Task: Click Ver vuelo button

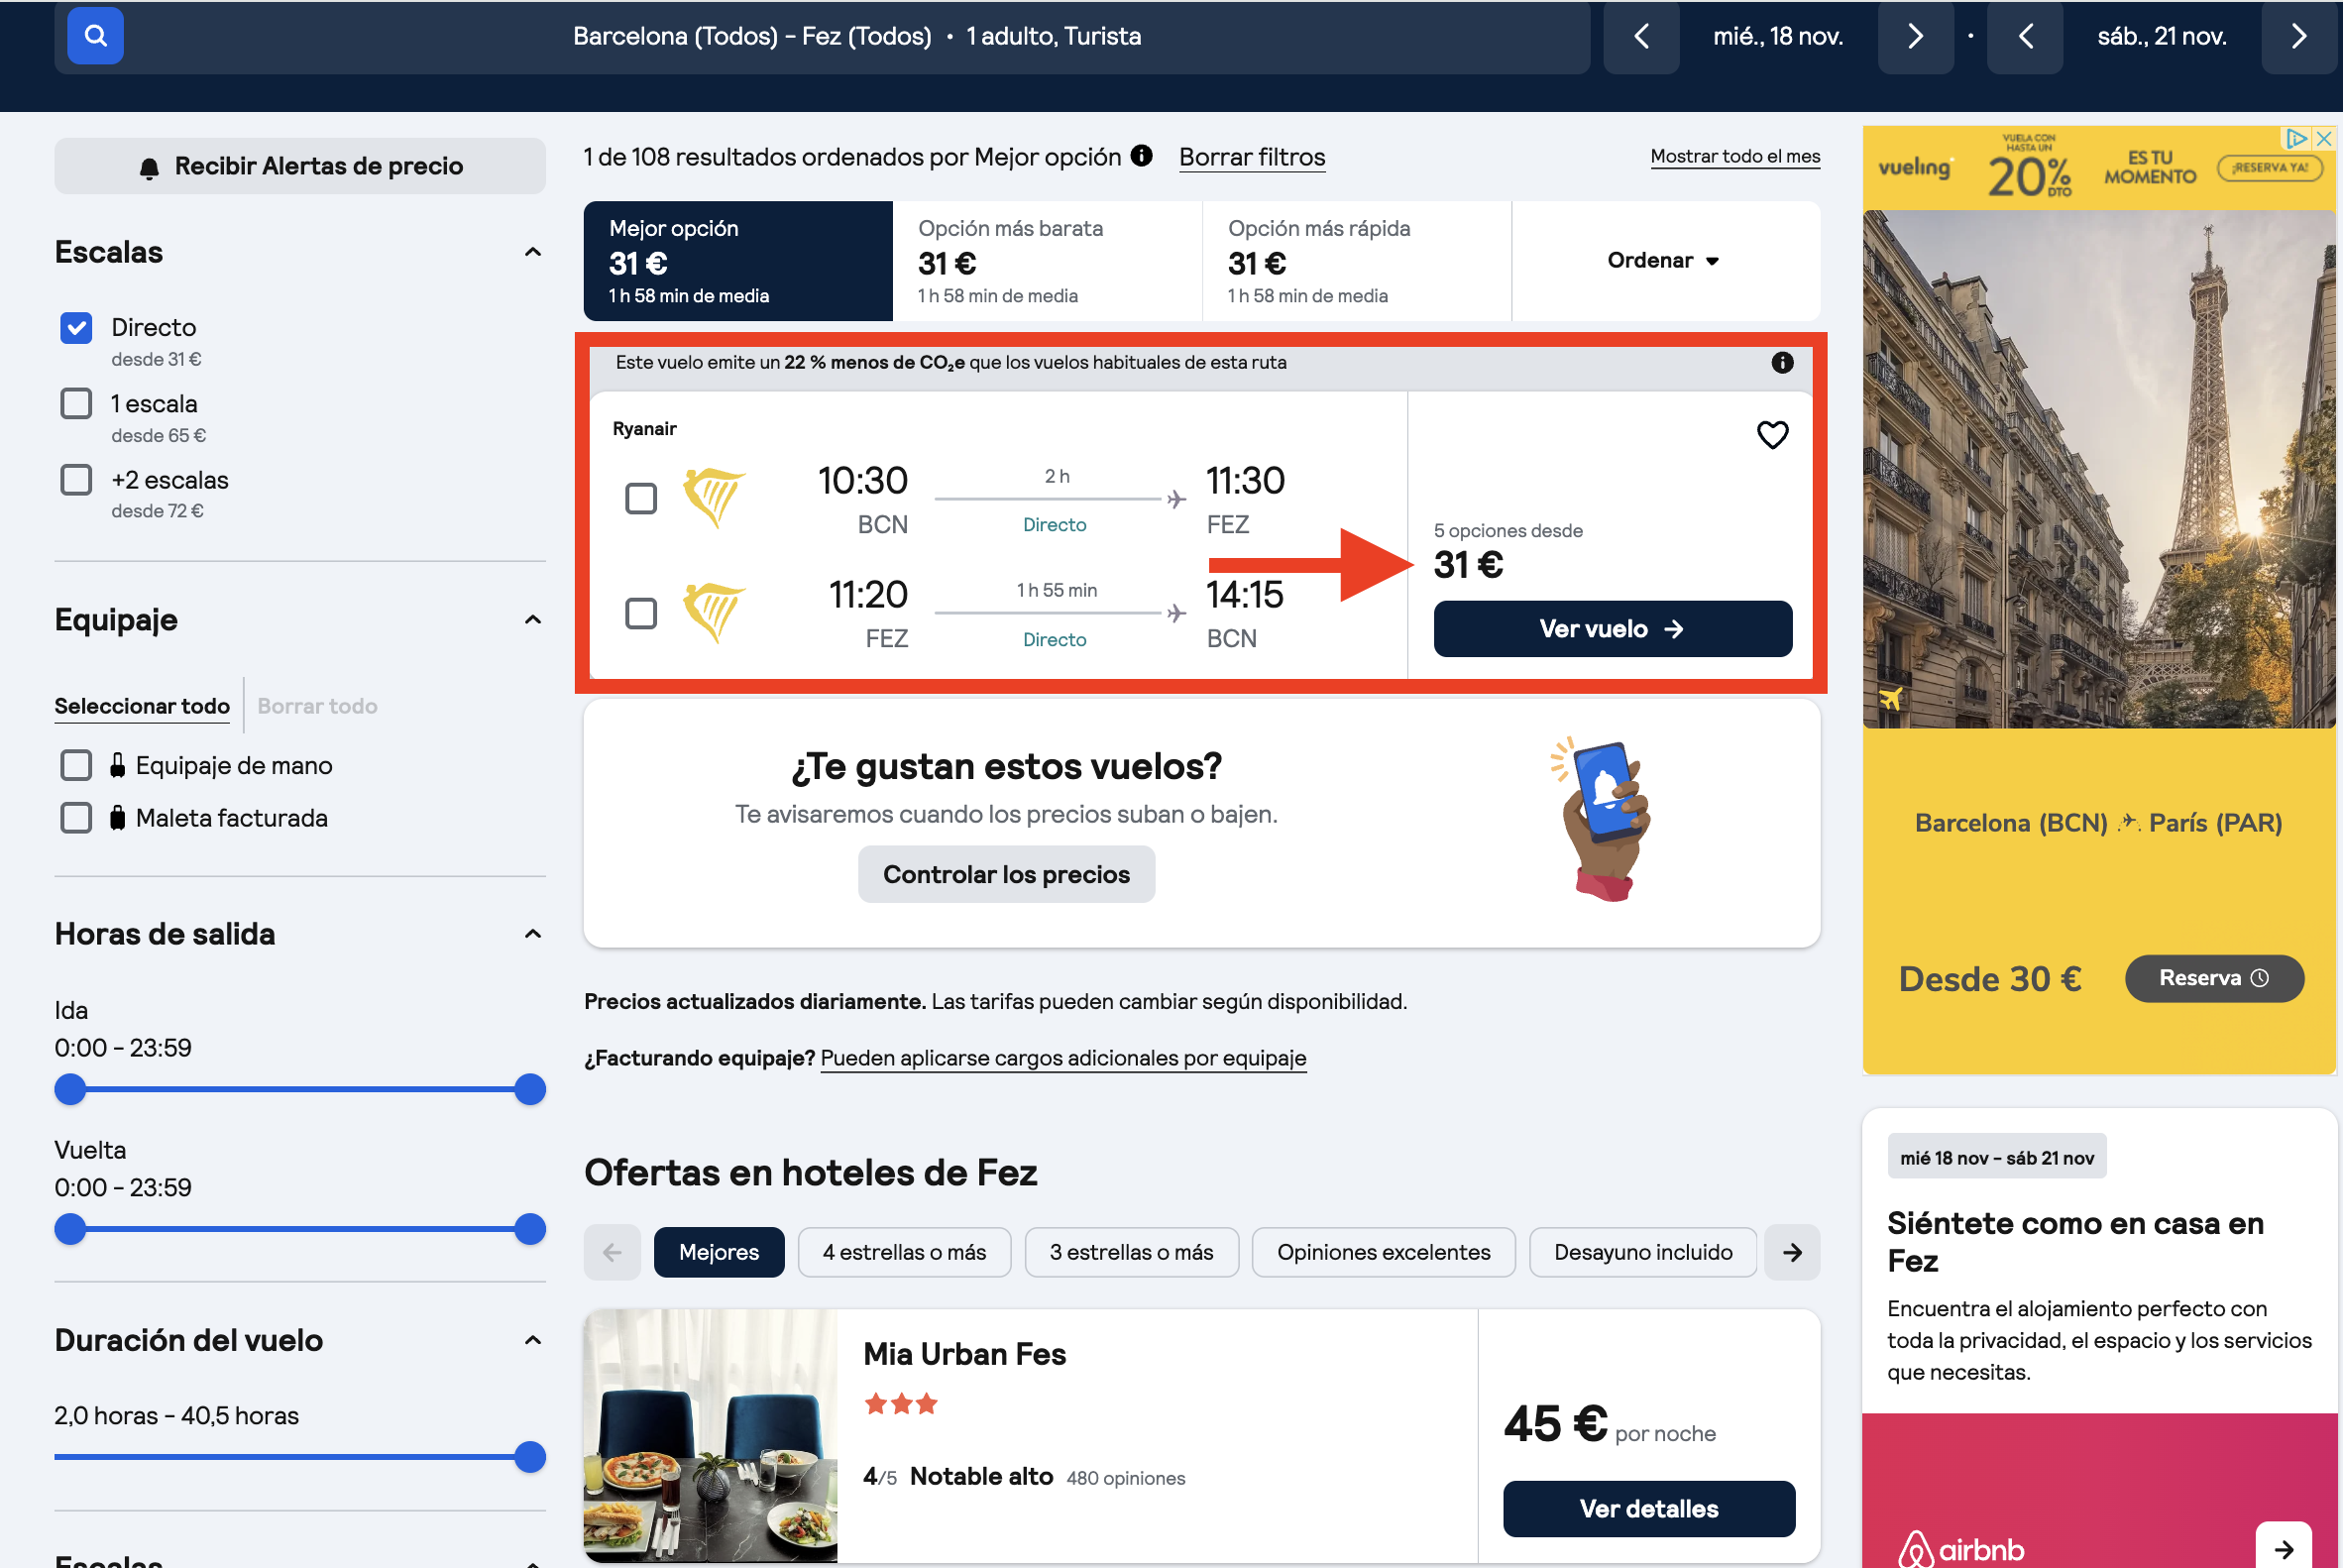Action: pos(1612,629)
